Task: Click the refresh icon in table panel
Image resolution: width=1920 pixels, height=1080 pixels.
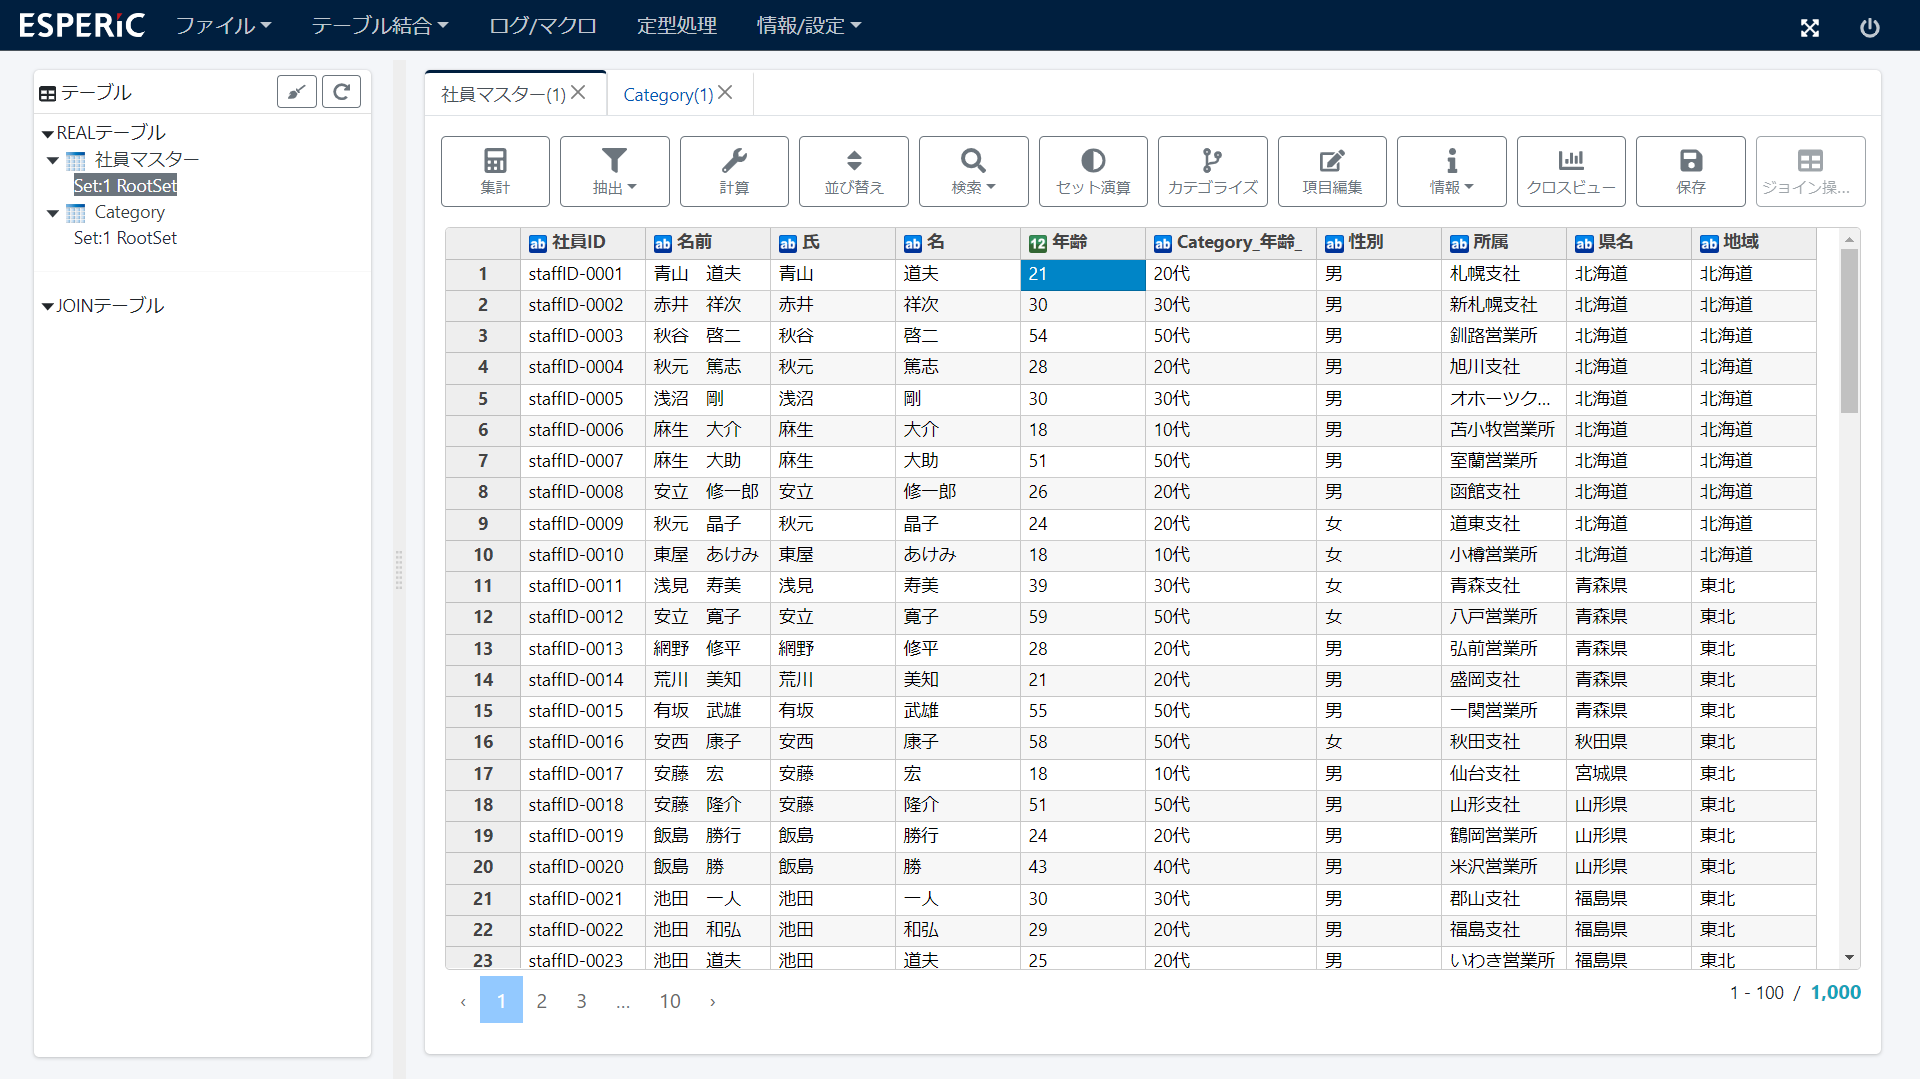Action: [x=341, y=92]
